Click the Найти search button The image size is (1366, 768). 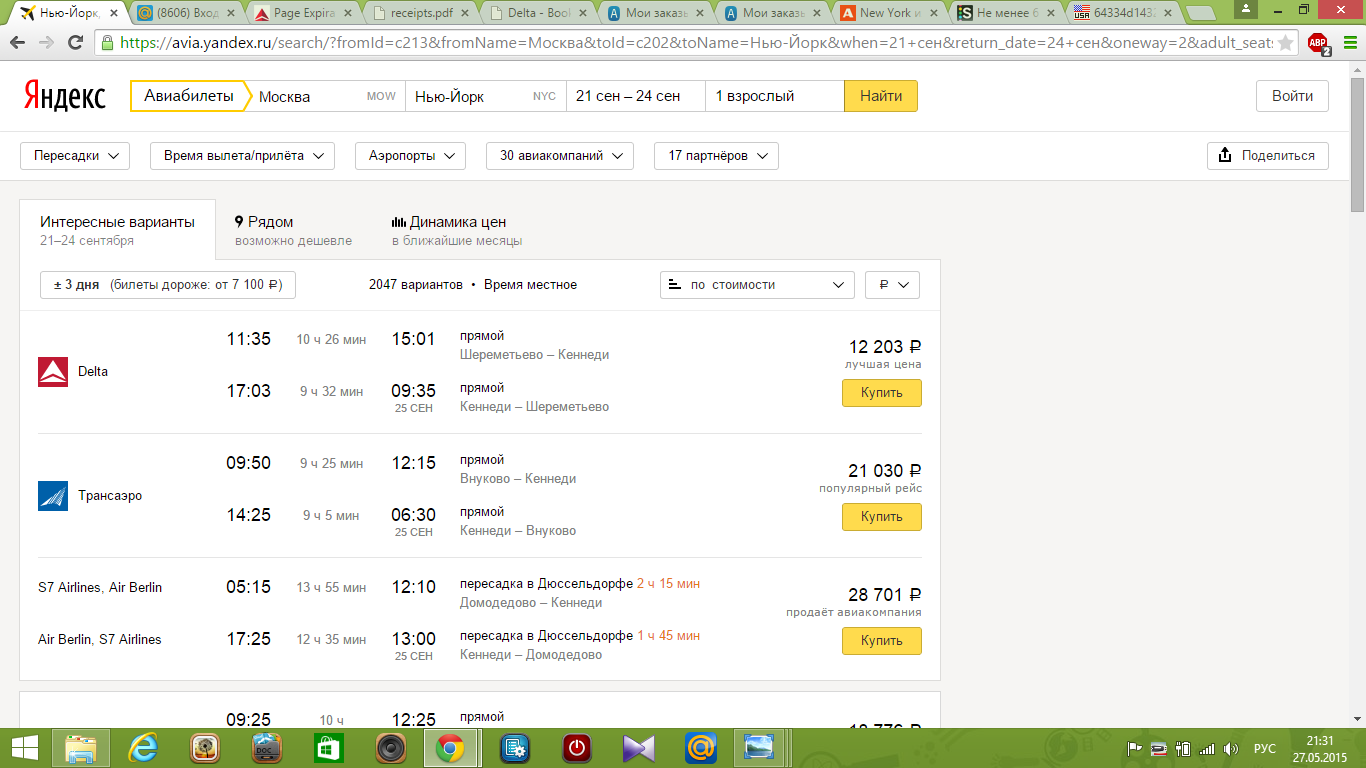(881, 96)
